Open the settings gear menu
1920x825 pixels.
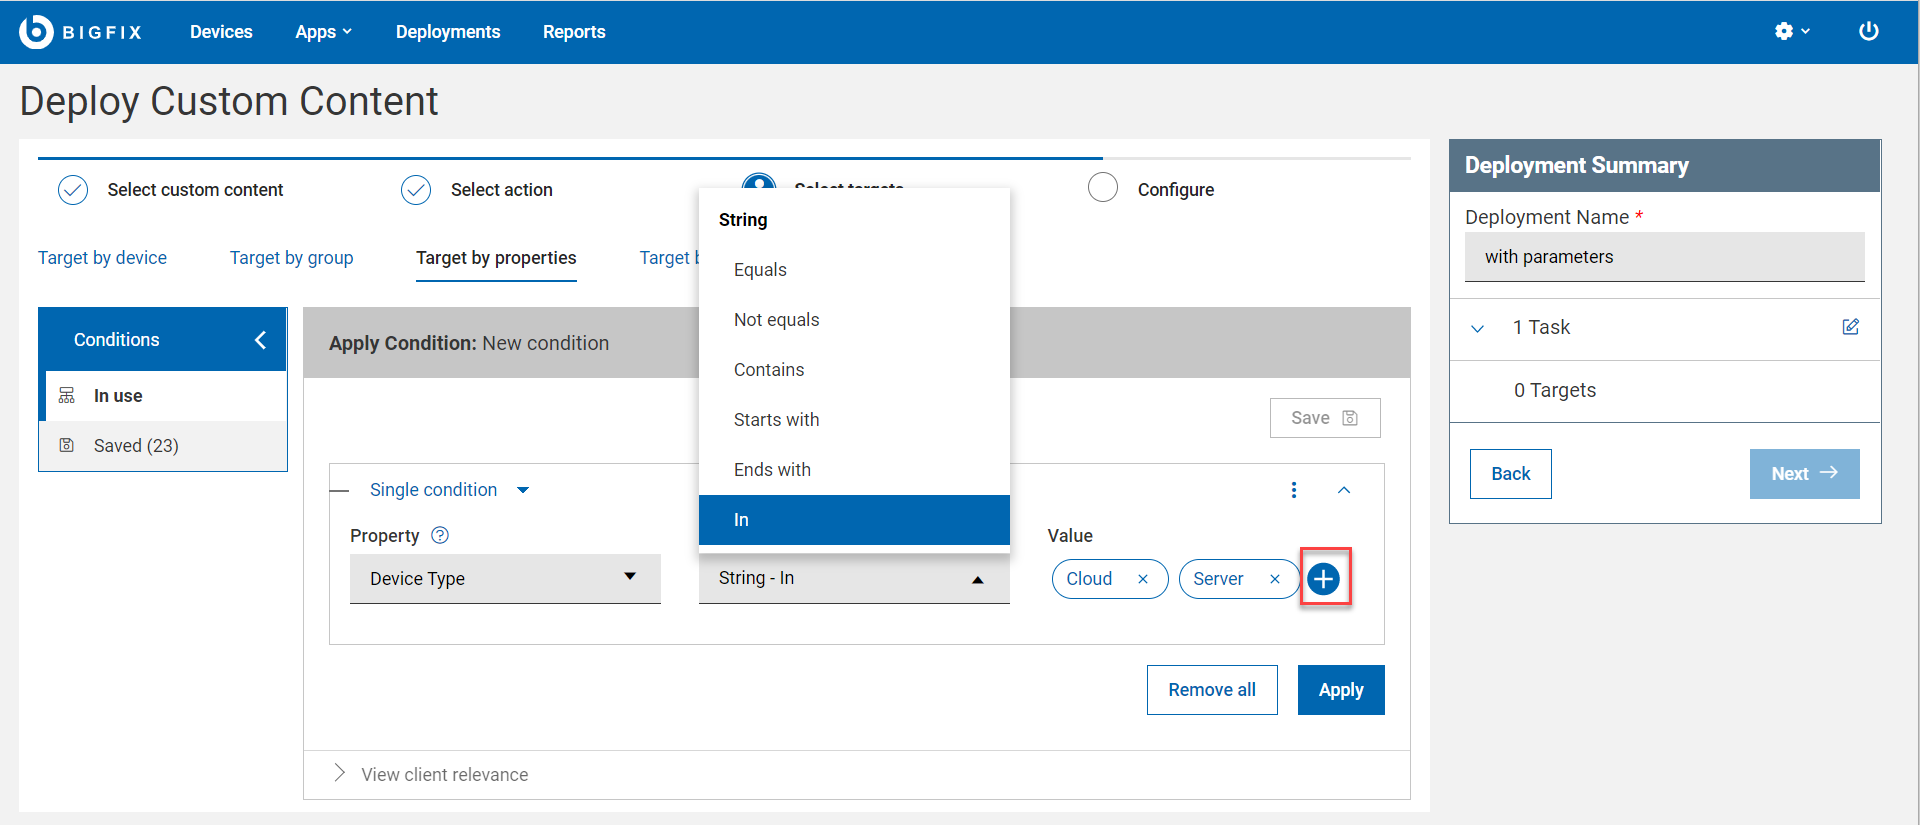pos(1790,31)
